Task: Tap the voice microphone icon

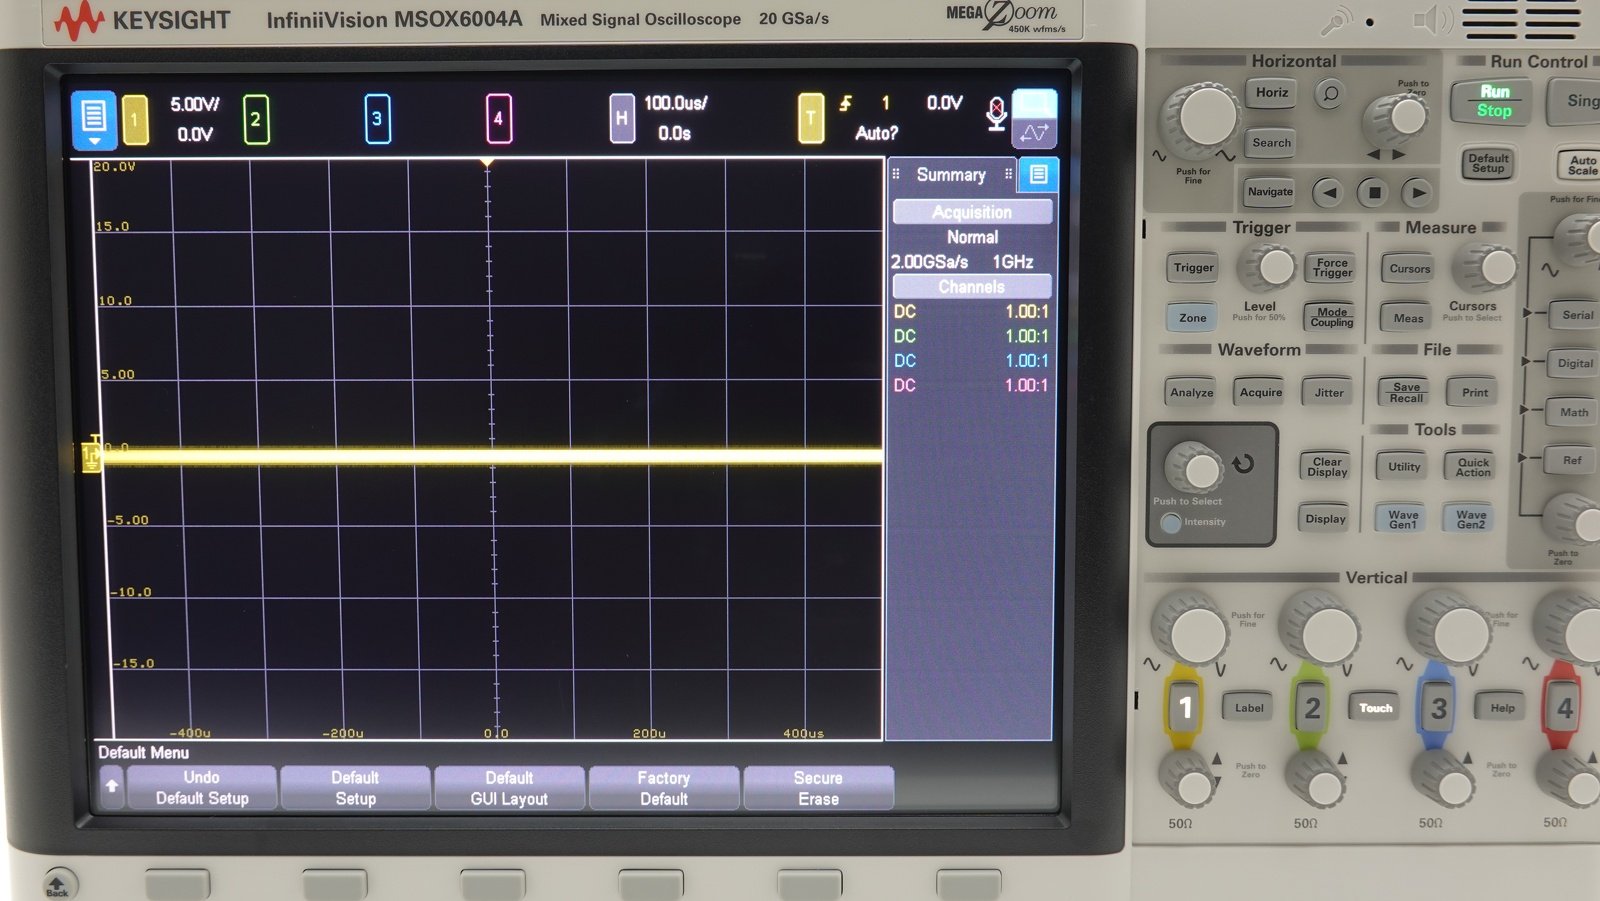Action: pos(996,114)
